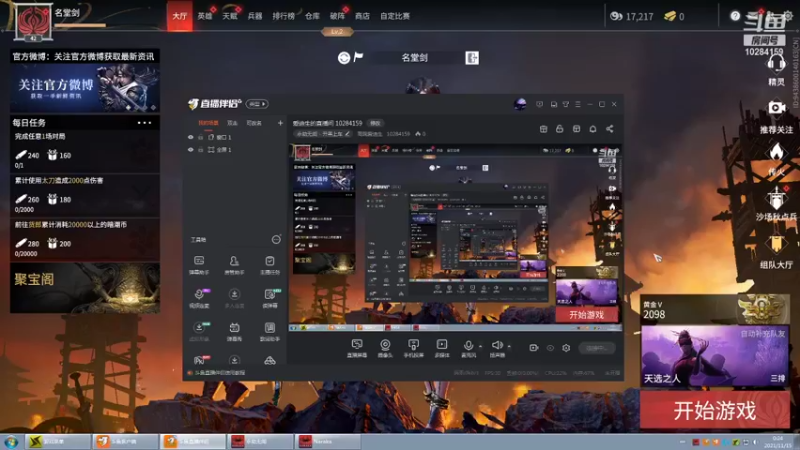This screenshot has height=450, width=800.
Task: Hide the 全屏 1 source via eye icon
Action: pos(191,150)
